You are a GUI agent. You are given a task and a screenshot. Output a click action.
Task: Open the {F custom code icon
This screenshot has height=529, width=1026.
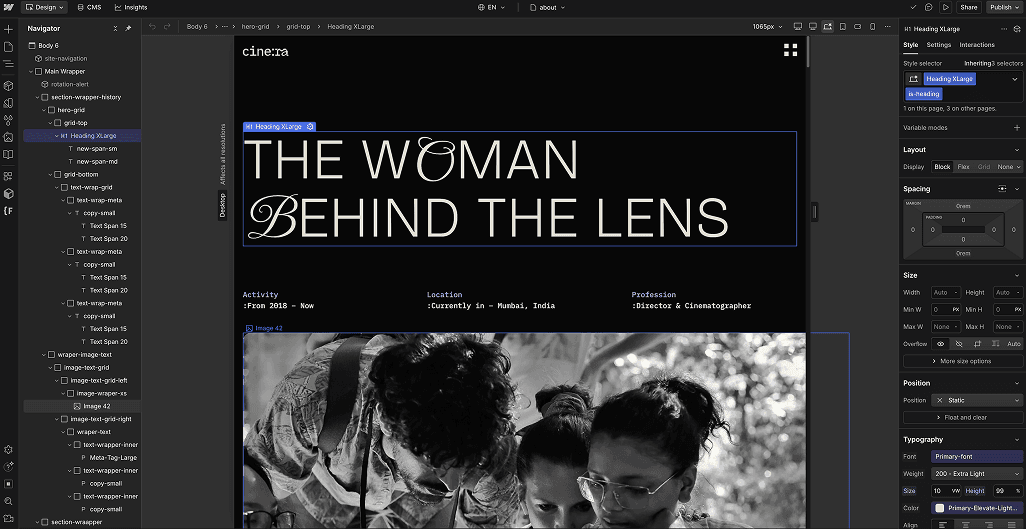pyautogui.click(x=8, y=211)
